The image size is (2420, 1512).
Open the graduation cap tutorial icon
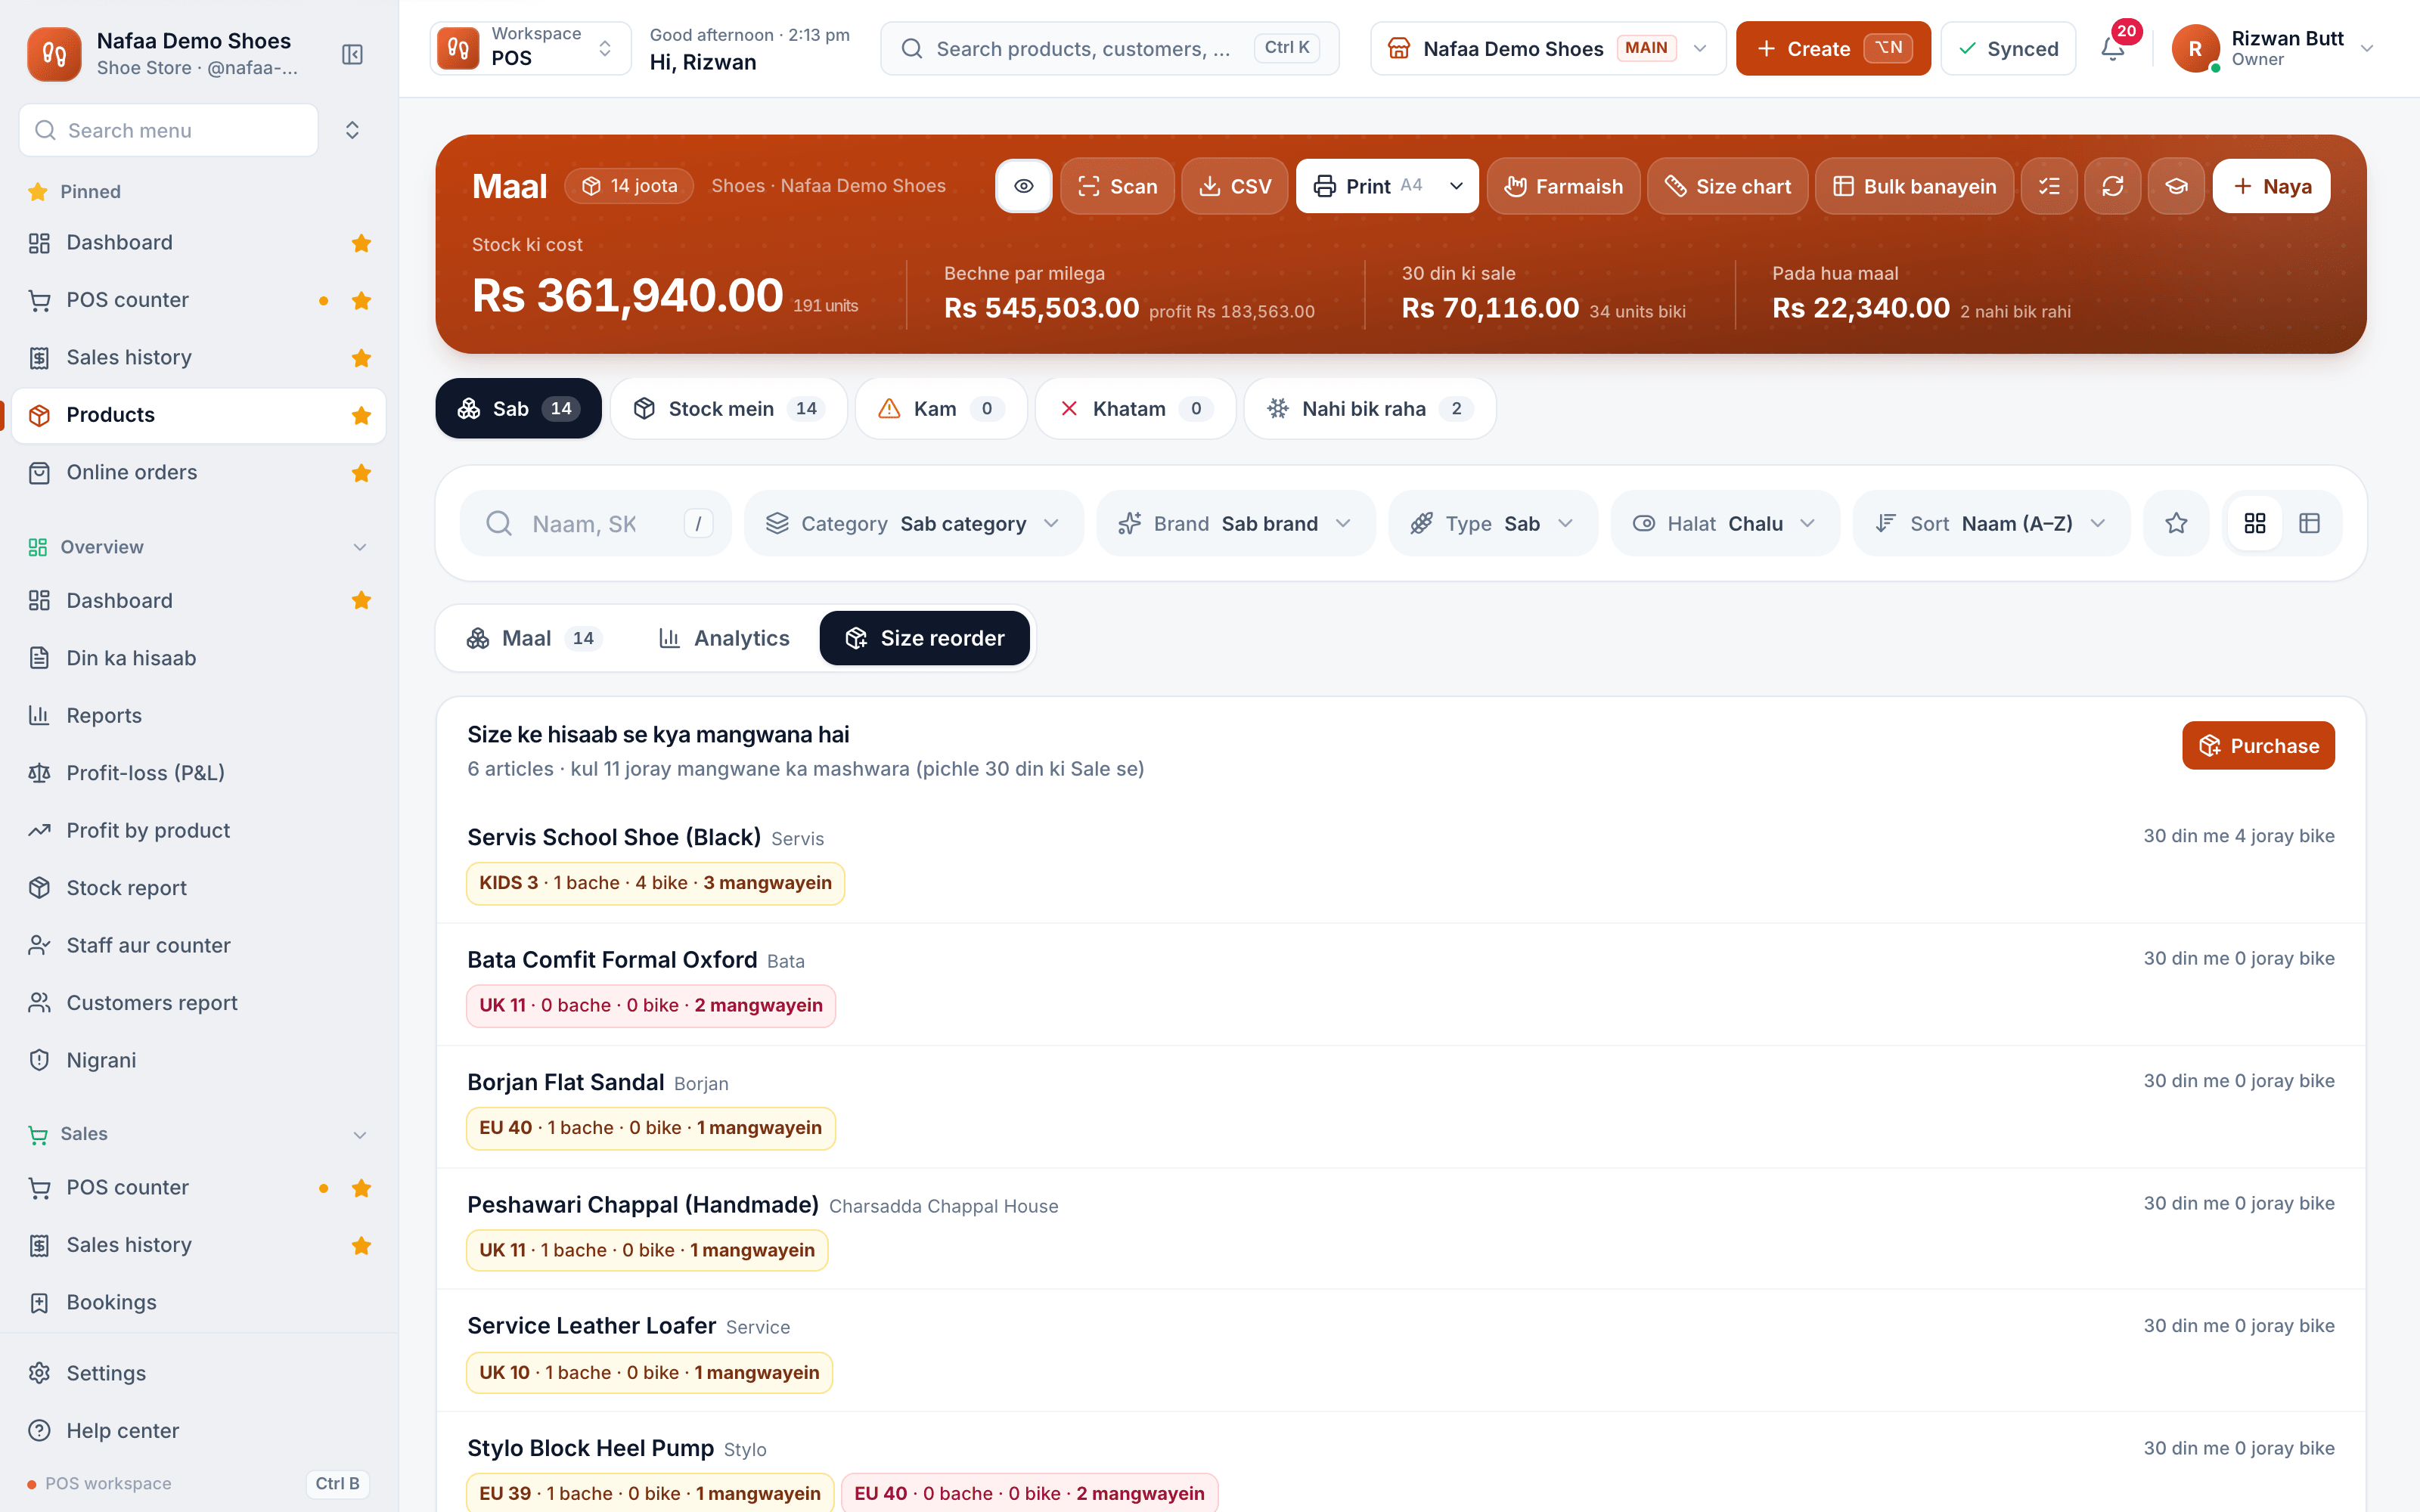coord(2176,186)
